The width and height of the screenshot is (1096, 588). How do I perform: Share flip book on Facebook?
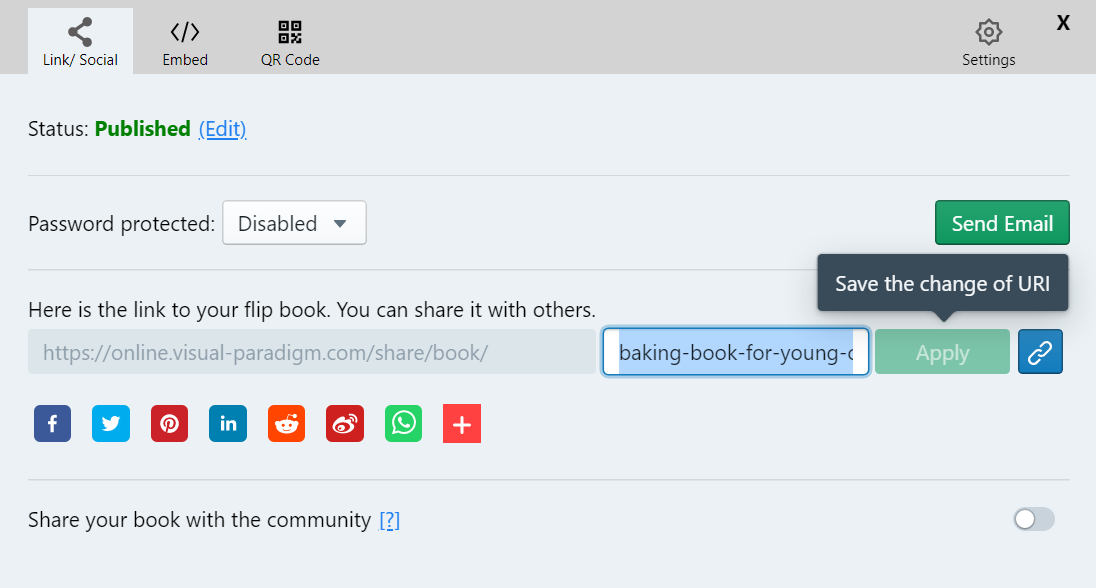[52, 423]
